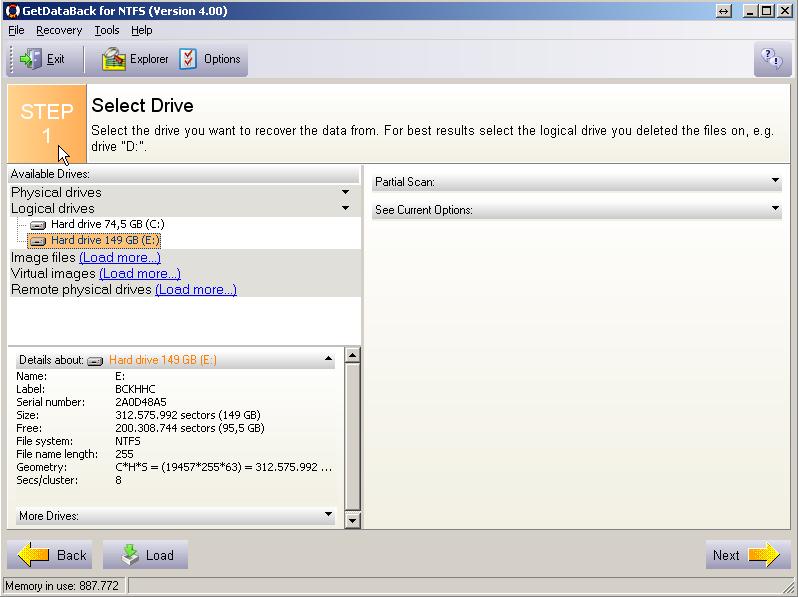This screenshot has width=798, height=597.
Task: Click Memory in use status bar text
Action: (62, 586)
